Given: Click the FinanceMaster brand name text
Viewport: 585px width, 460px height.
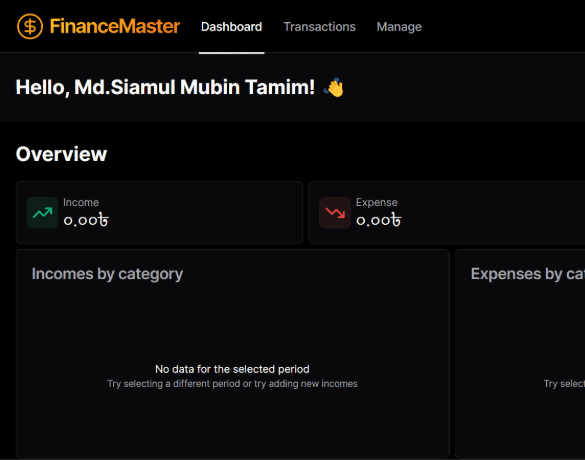Looking at the screenshot, I should coord(115,26).
